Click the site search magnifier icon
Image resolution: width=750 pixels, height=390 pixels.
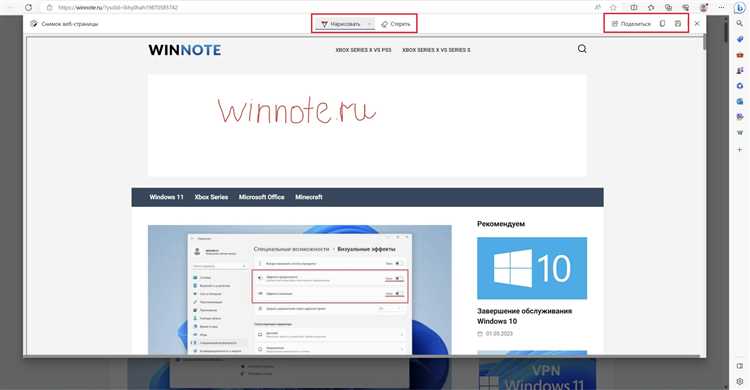point(582,49)
